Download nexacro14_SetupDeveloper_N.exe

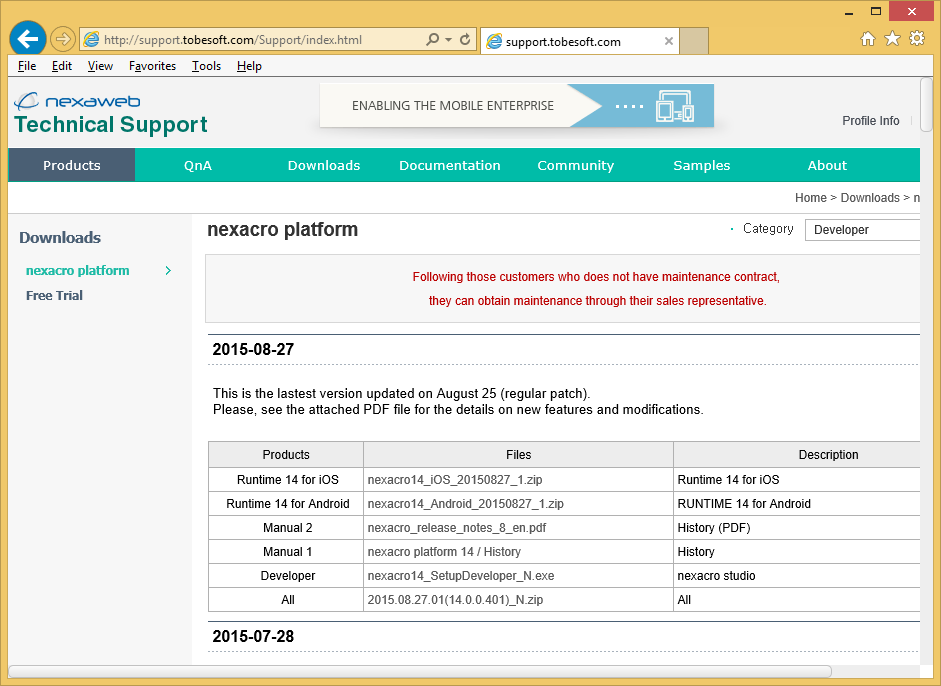coord(461,576)
